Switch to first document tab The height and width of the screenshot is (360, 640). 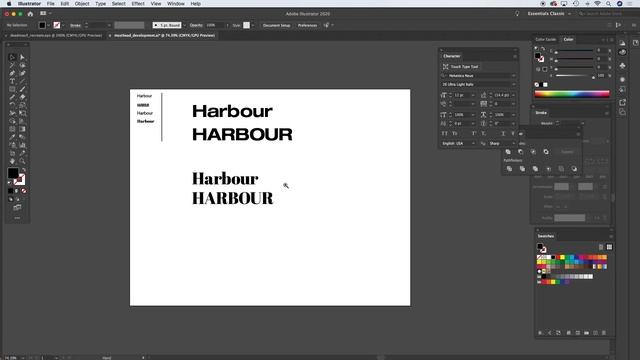[x=56, y=36]
